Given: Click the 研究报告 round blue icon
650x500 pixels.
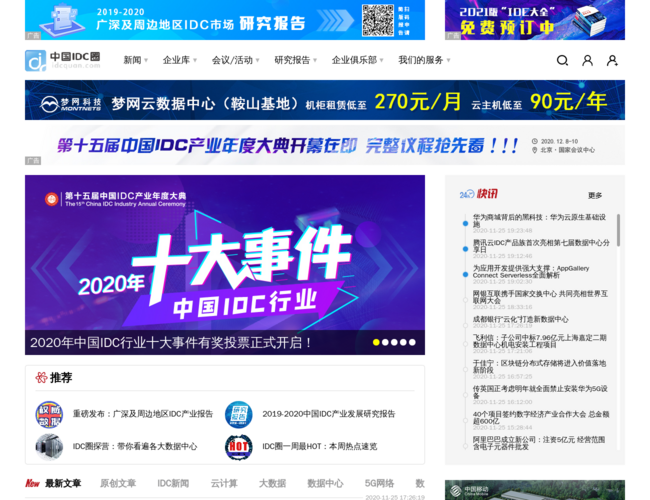Looking at the screenshot, I should coord(239,414).
